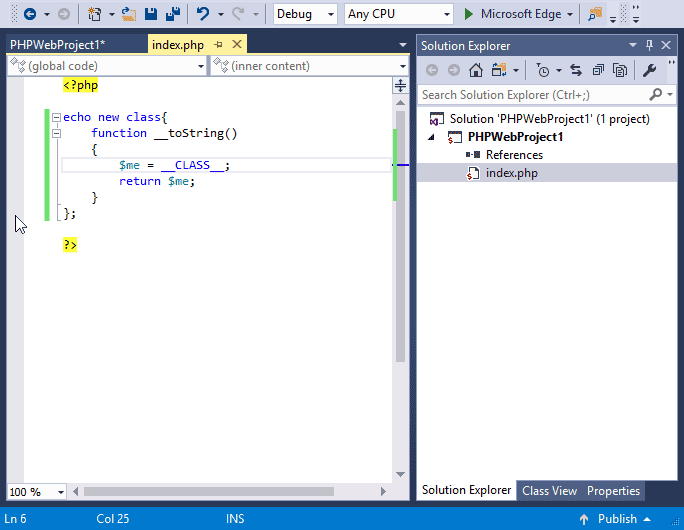Open Properties with the wrench icon
684x530 pixels.
pyautogui.click(x=650, y=70)
